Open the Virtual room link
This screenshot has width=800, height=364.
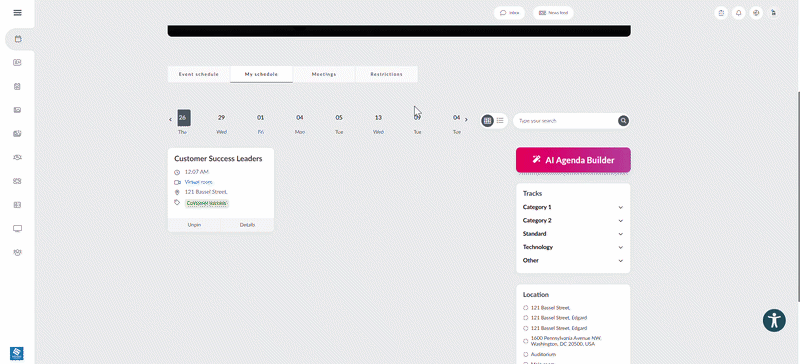[198, 182]
